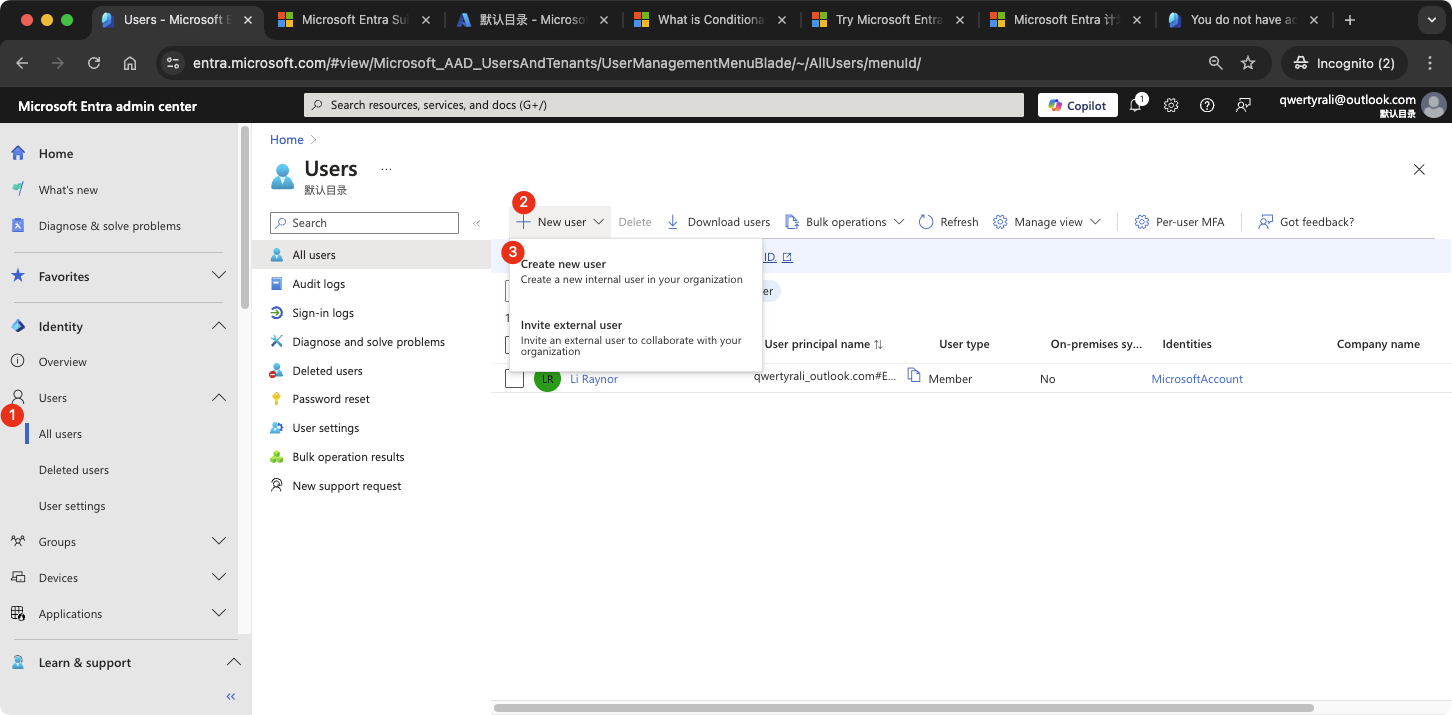Choose Invite external user from the menu
The image size is (1452, 715).
pyautogui.click(x=636, y=337)
